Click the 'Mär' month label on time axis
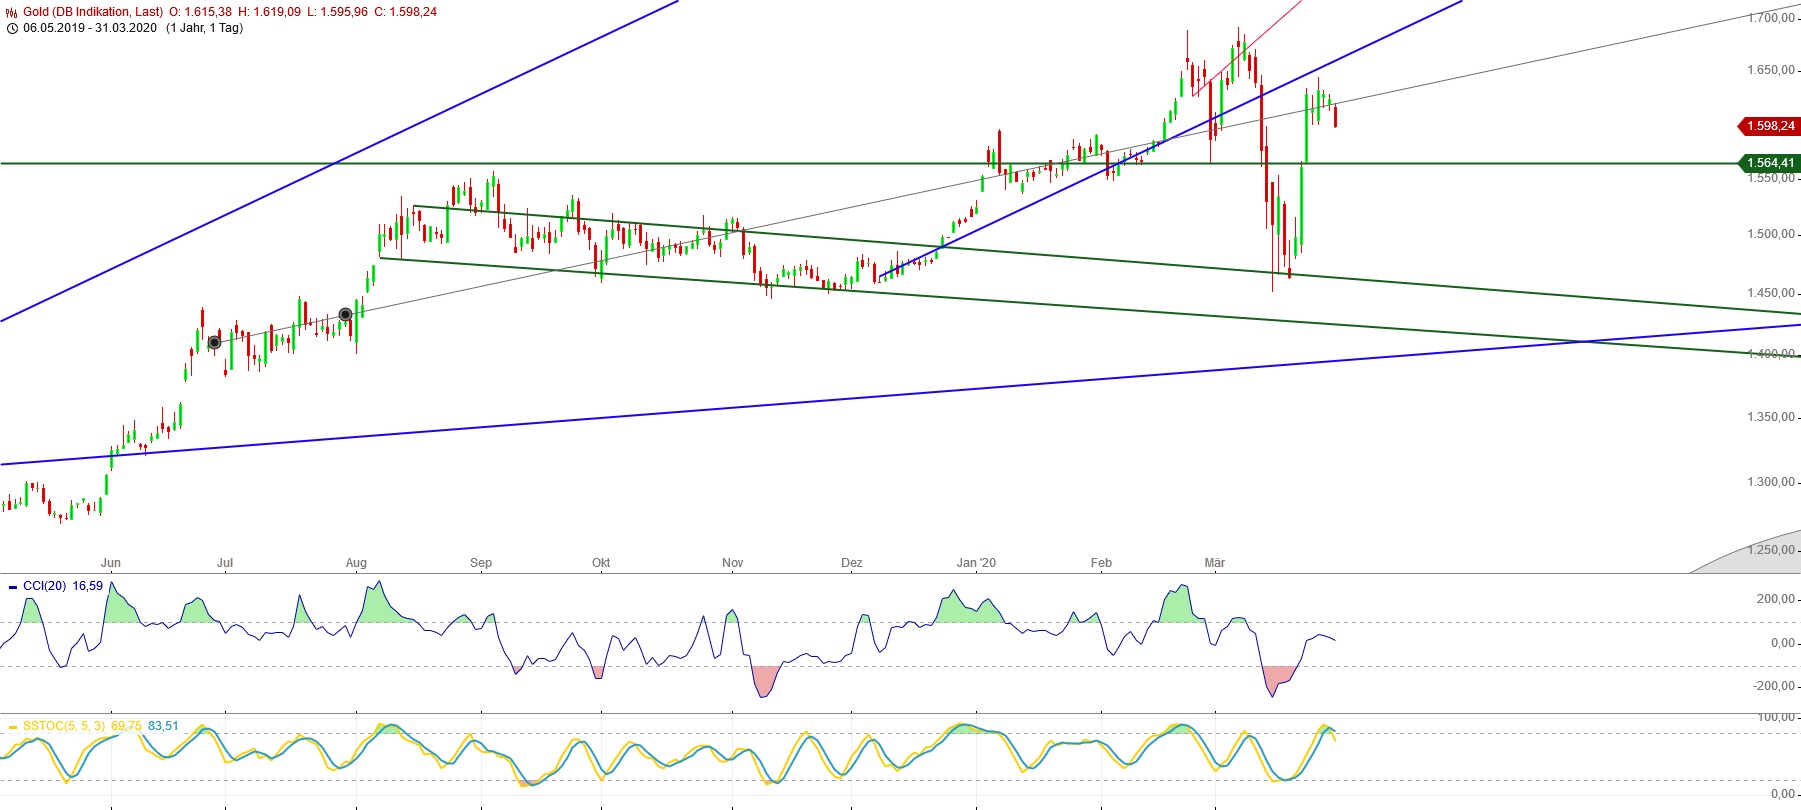Image resolution: width=1801 pixels, height=810 pixels. click(x=1215, y=563)
